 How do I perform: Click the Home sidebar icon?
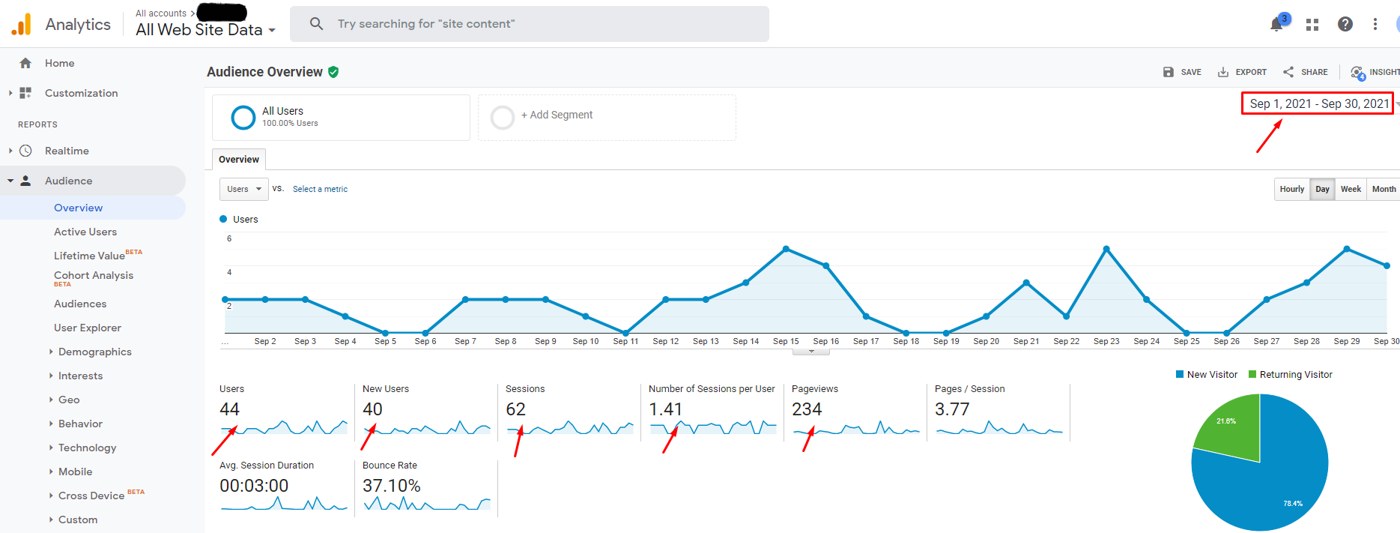coord(25,63)
